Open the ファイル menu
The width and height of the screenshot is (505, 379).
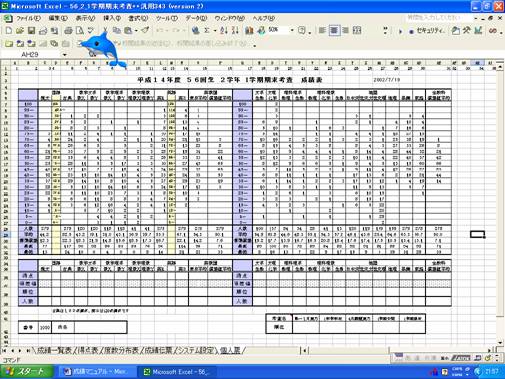pos(28,18)
